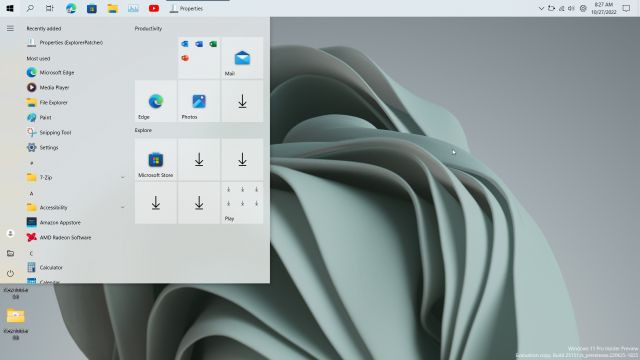This screenshot has width=640, height=360.
Task: Click the download tile below Microsoft Store
Action: click(x=156, y=203)
